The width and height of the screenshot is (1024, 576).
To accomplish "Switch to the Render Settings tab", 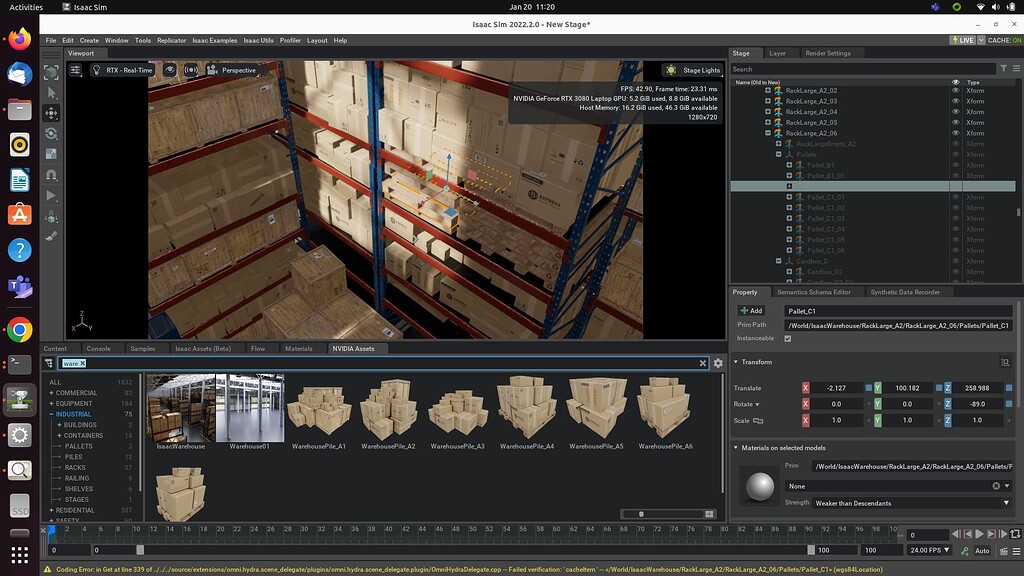I will point(827,53).
